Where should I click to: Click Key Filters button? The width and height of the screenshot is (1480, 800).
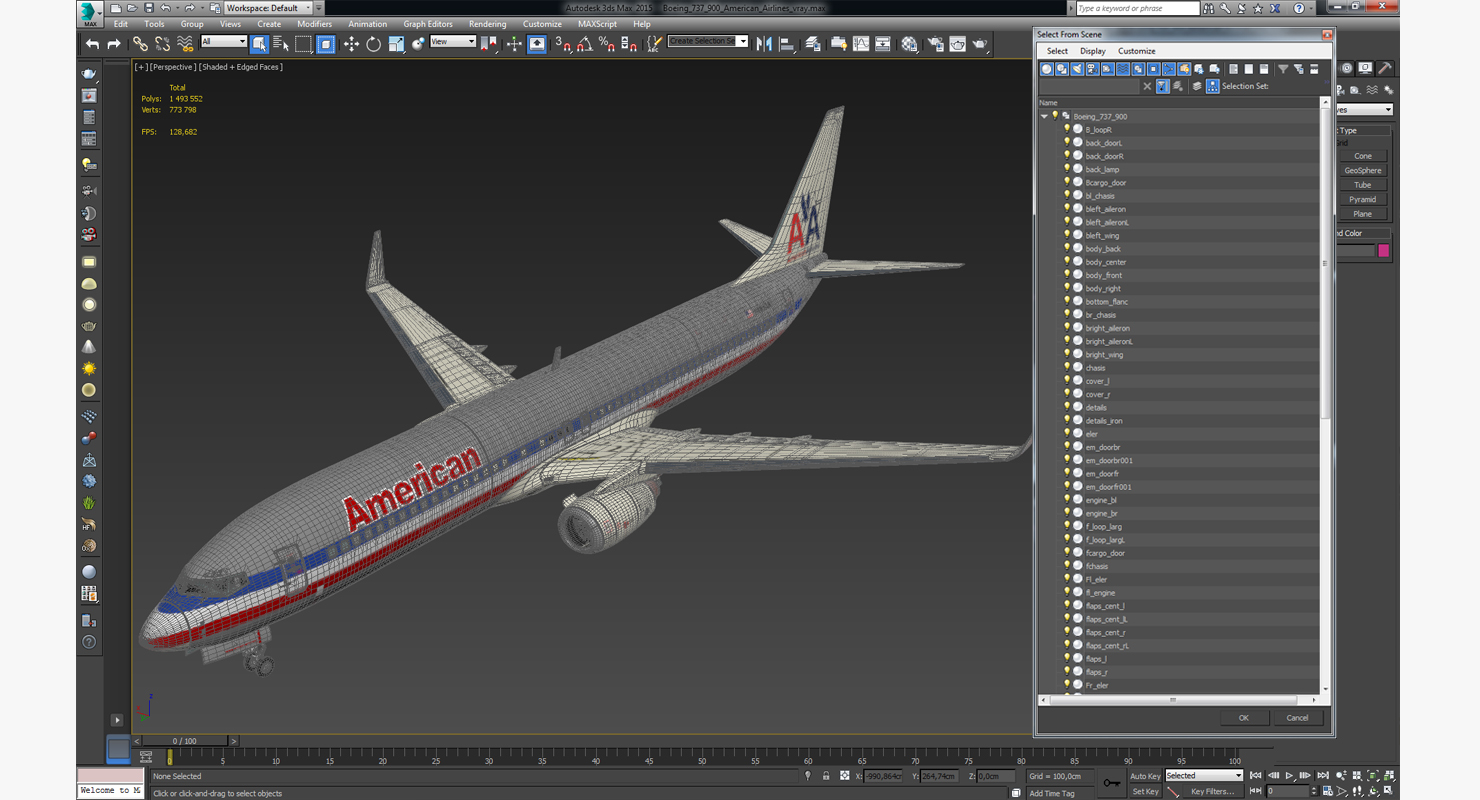click(1211, 792)
